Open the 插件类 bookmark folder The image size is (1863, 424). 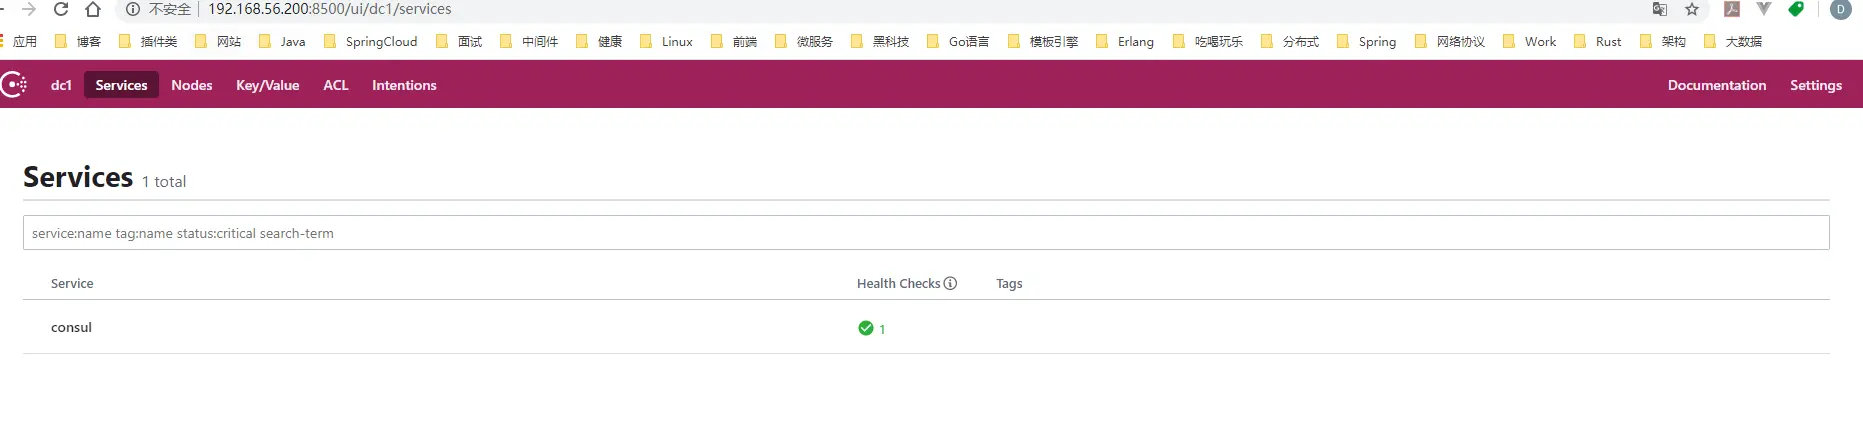148,41
